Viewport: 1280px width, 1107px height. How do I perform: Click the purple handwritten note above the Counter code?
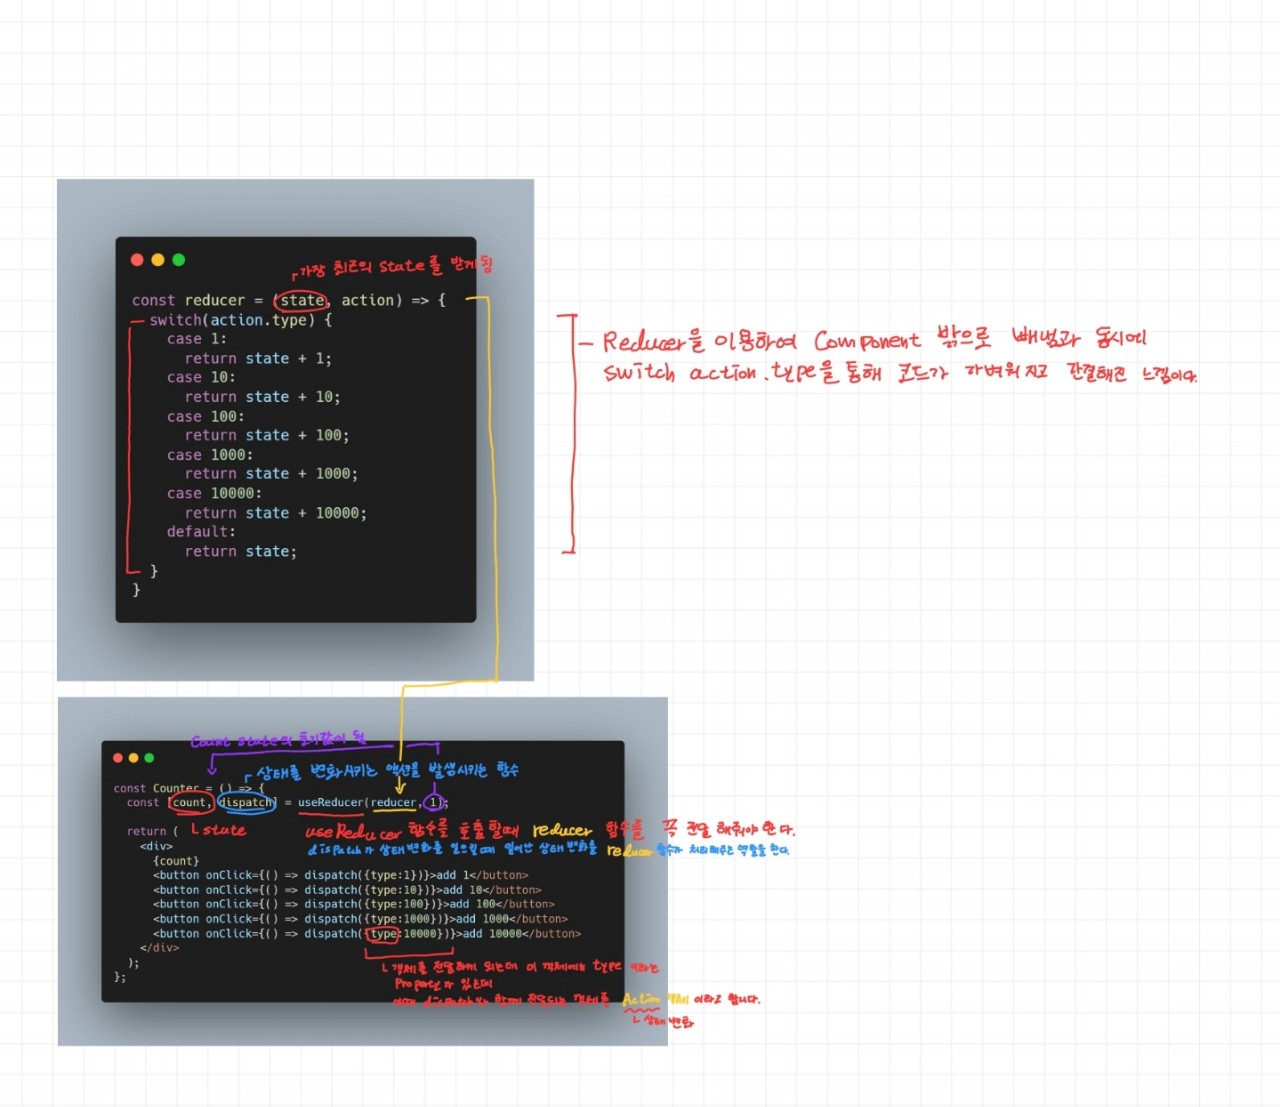click(278, 740)
